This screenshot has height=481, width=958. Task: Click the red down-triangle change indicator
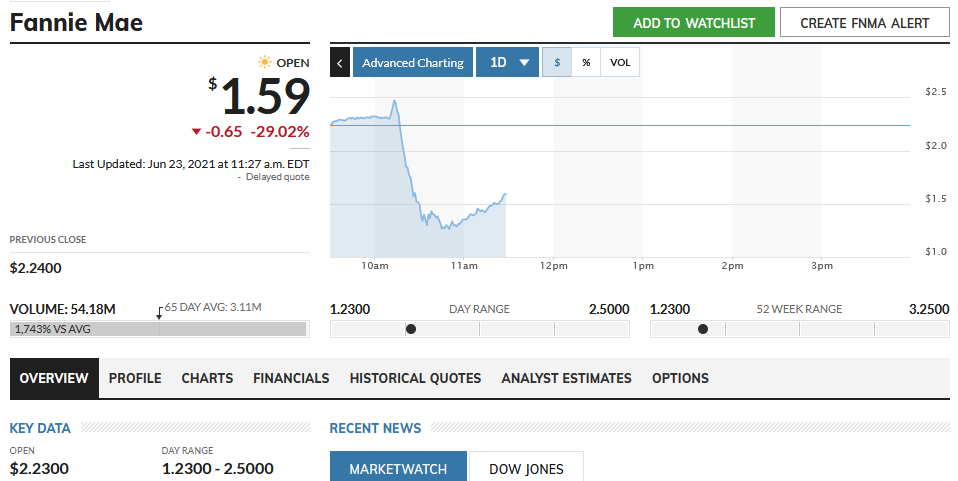click(196, 131)
